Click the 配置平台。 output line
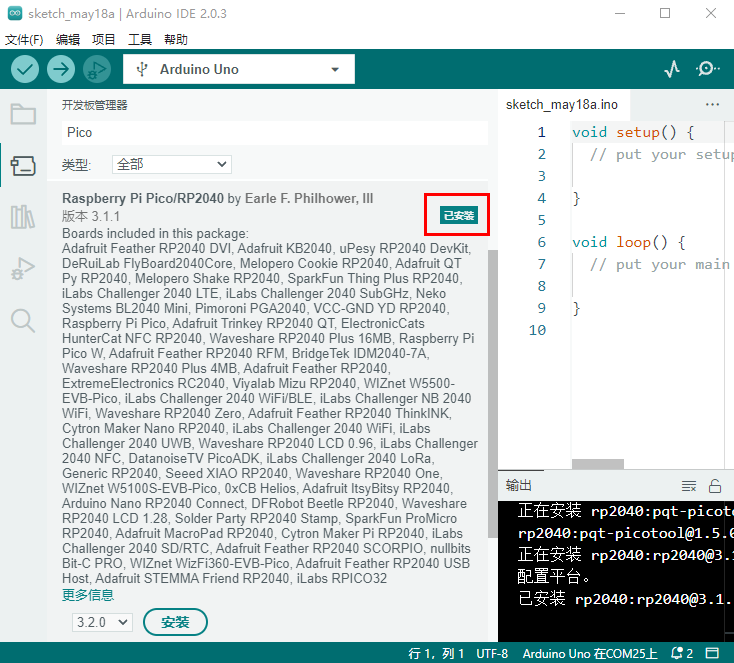This screenshot has width=734, height=663. [554, 576]
